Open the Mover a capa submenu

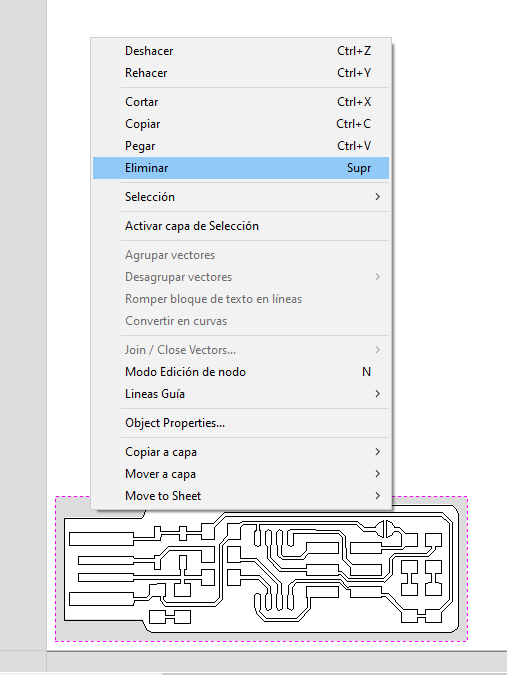(x=241, y=474)
